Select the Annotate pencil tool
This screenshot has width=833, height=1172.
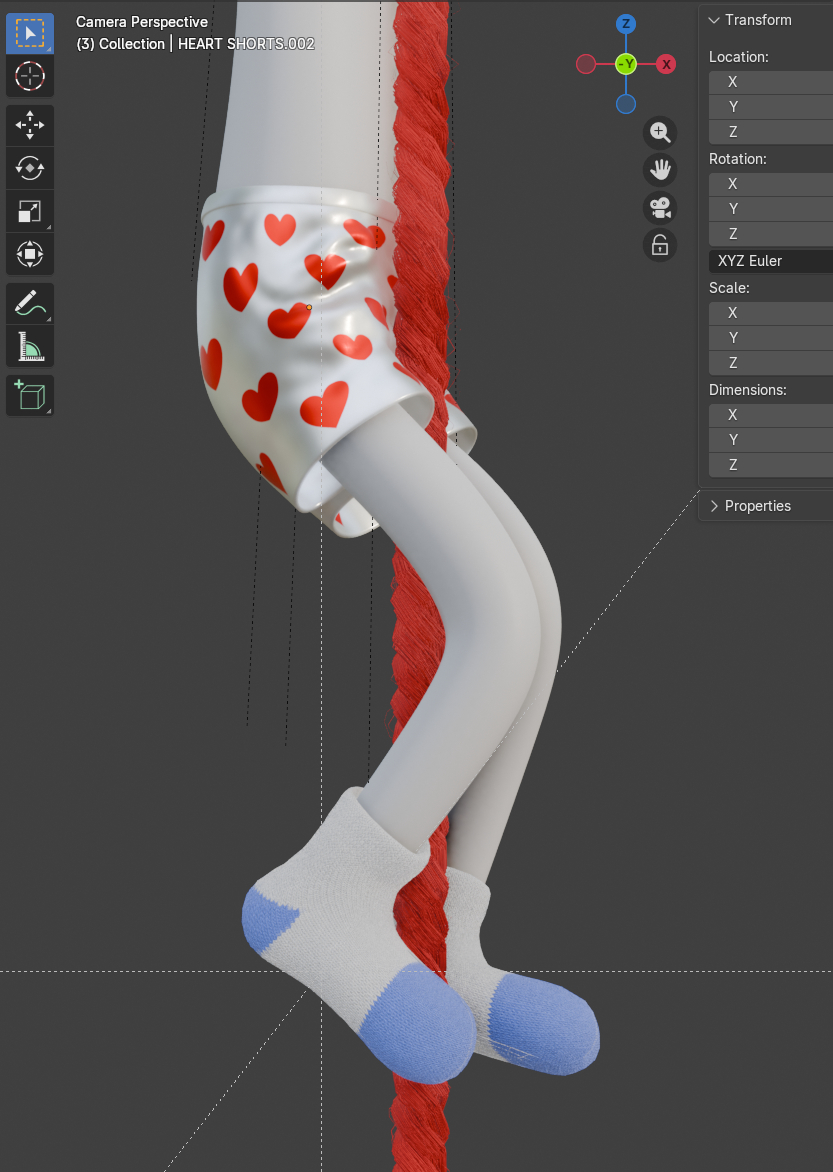point(30,303)
